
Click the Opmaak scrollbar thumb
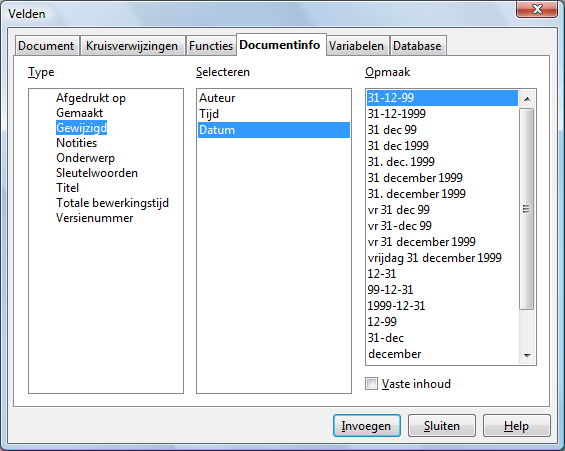tap(527, 209)
